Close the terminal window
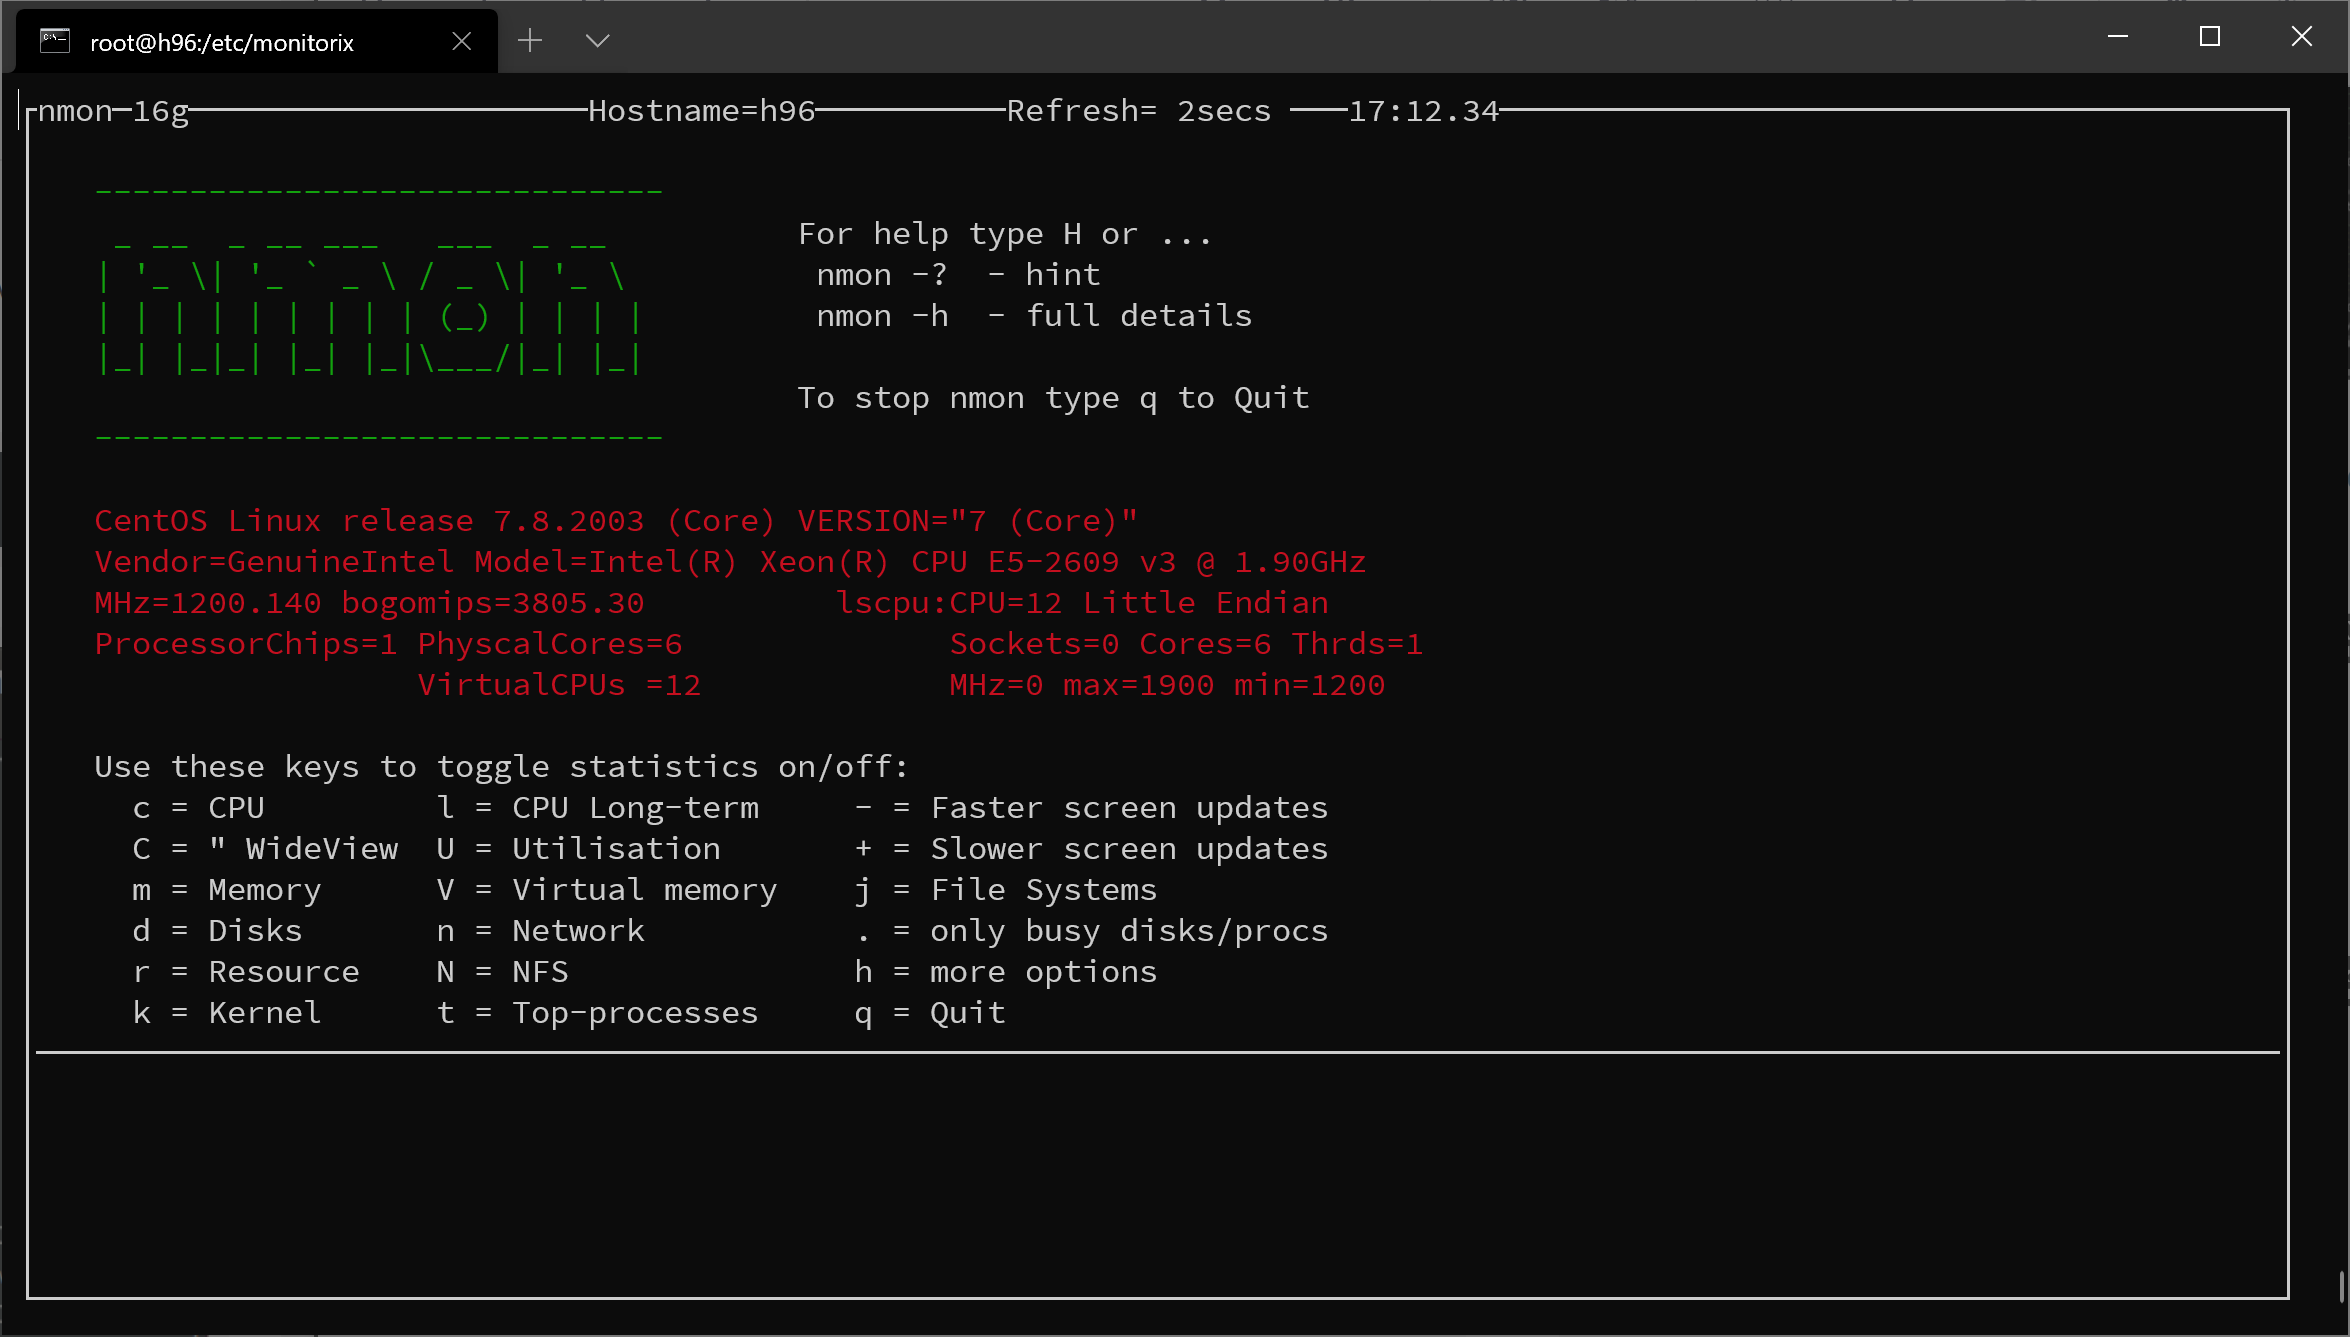This screenshot has height=1337, width=2350. 2301,37
